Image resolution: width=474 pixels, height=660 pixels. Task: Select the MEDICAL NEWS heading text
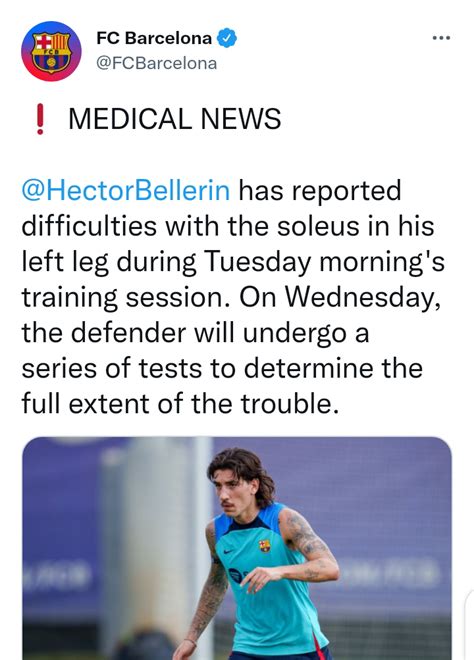click(x=174, y=119)
